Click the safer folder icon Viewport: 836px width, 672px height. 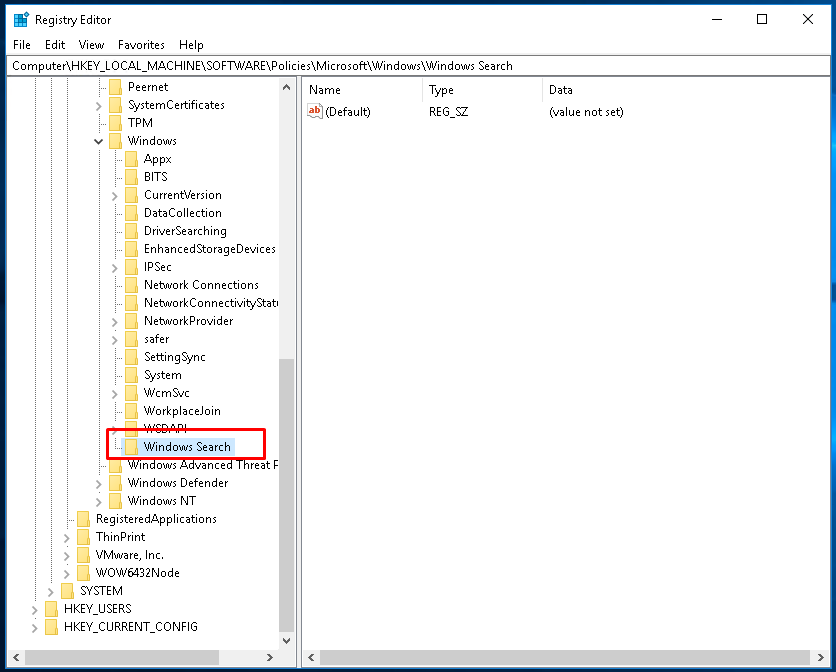(x=131, y=339)
